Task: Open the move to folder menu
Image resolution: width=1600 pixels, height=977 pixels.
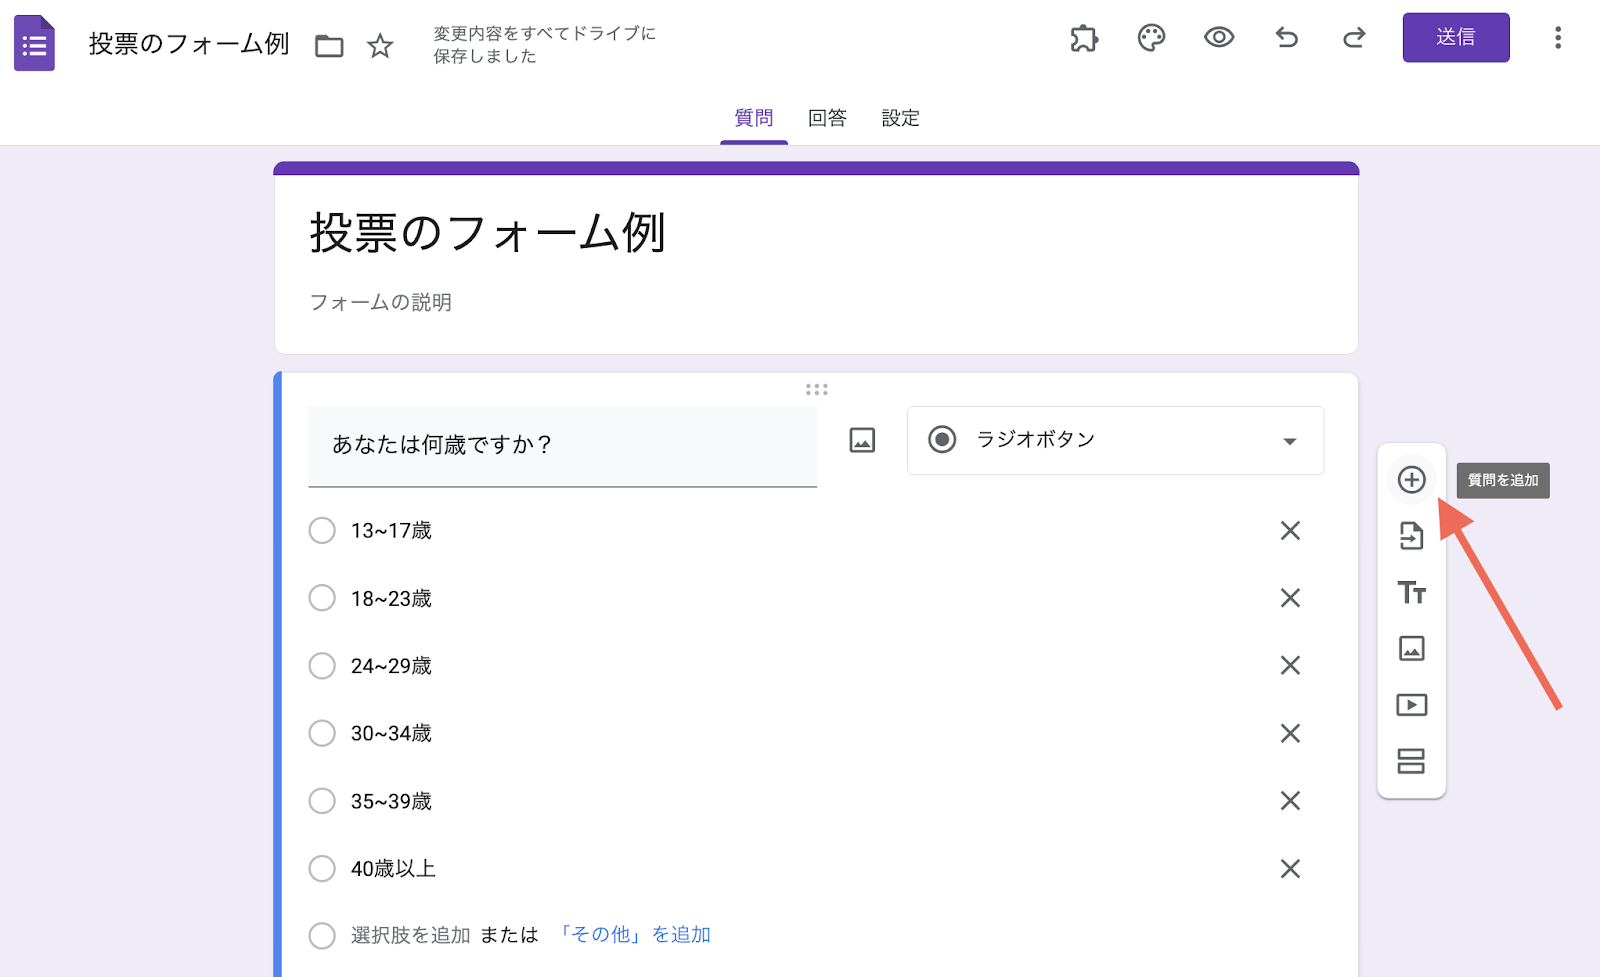Action: 329,46
